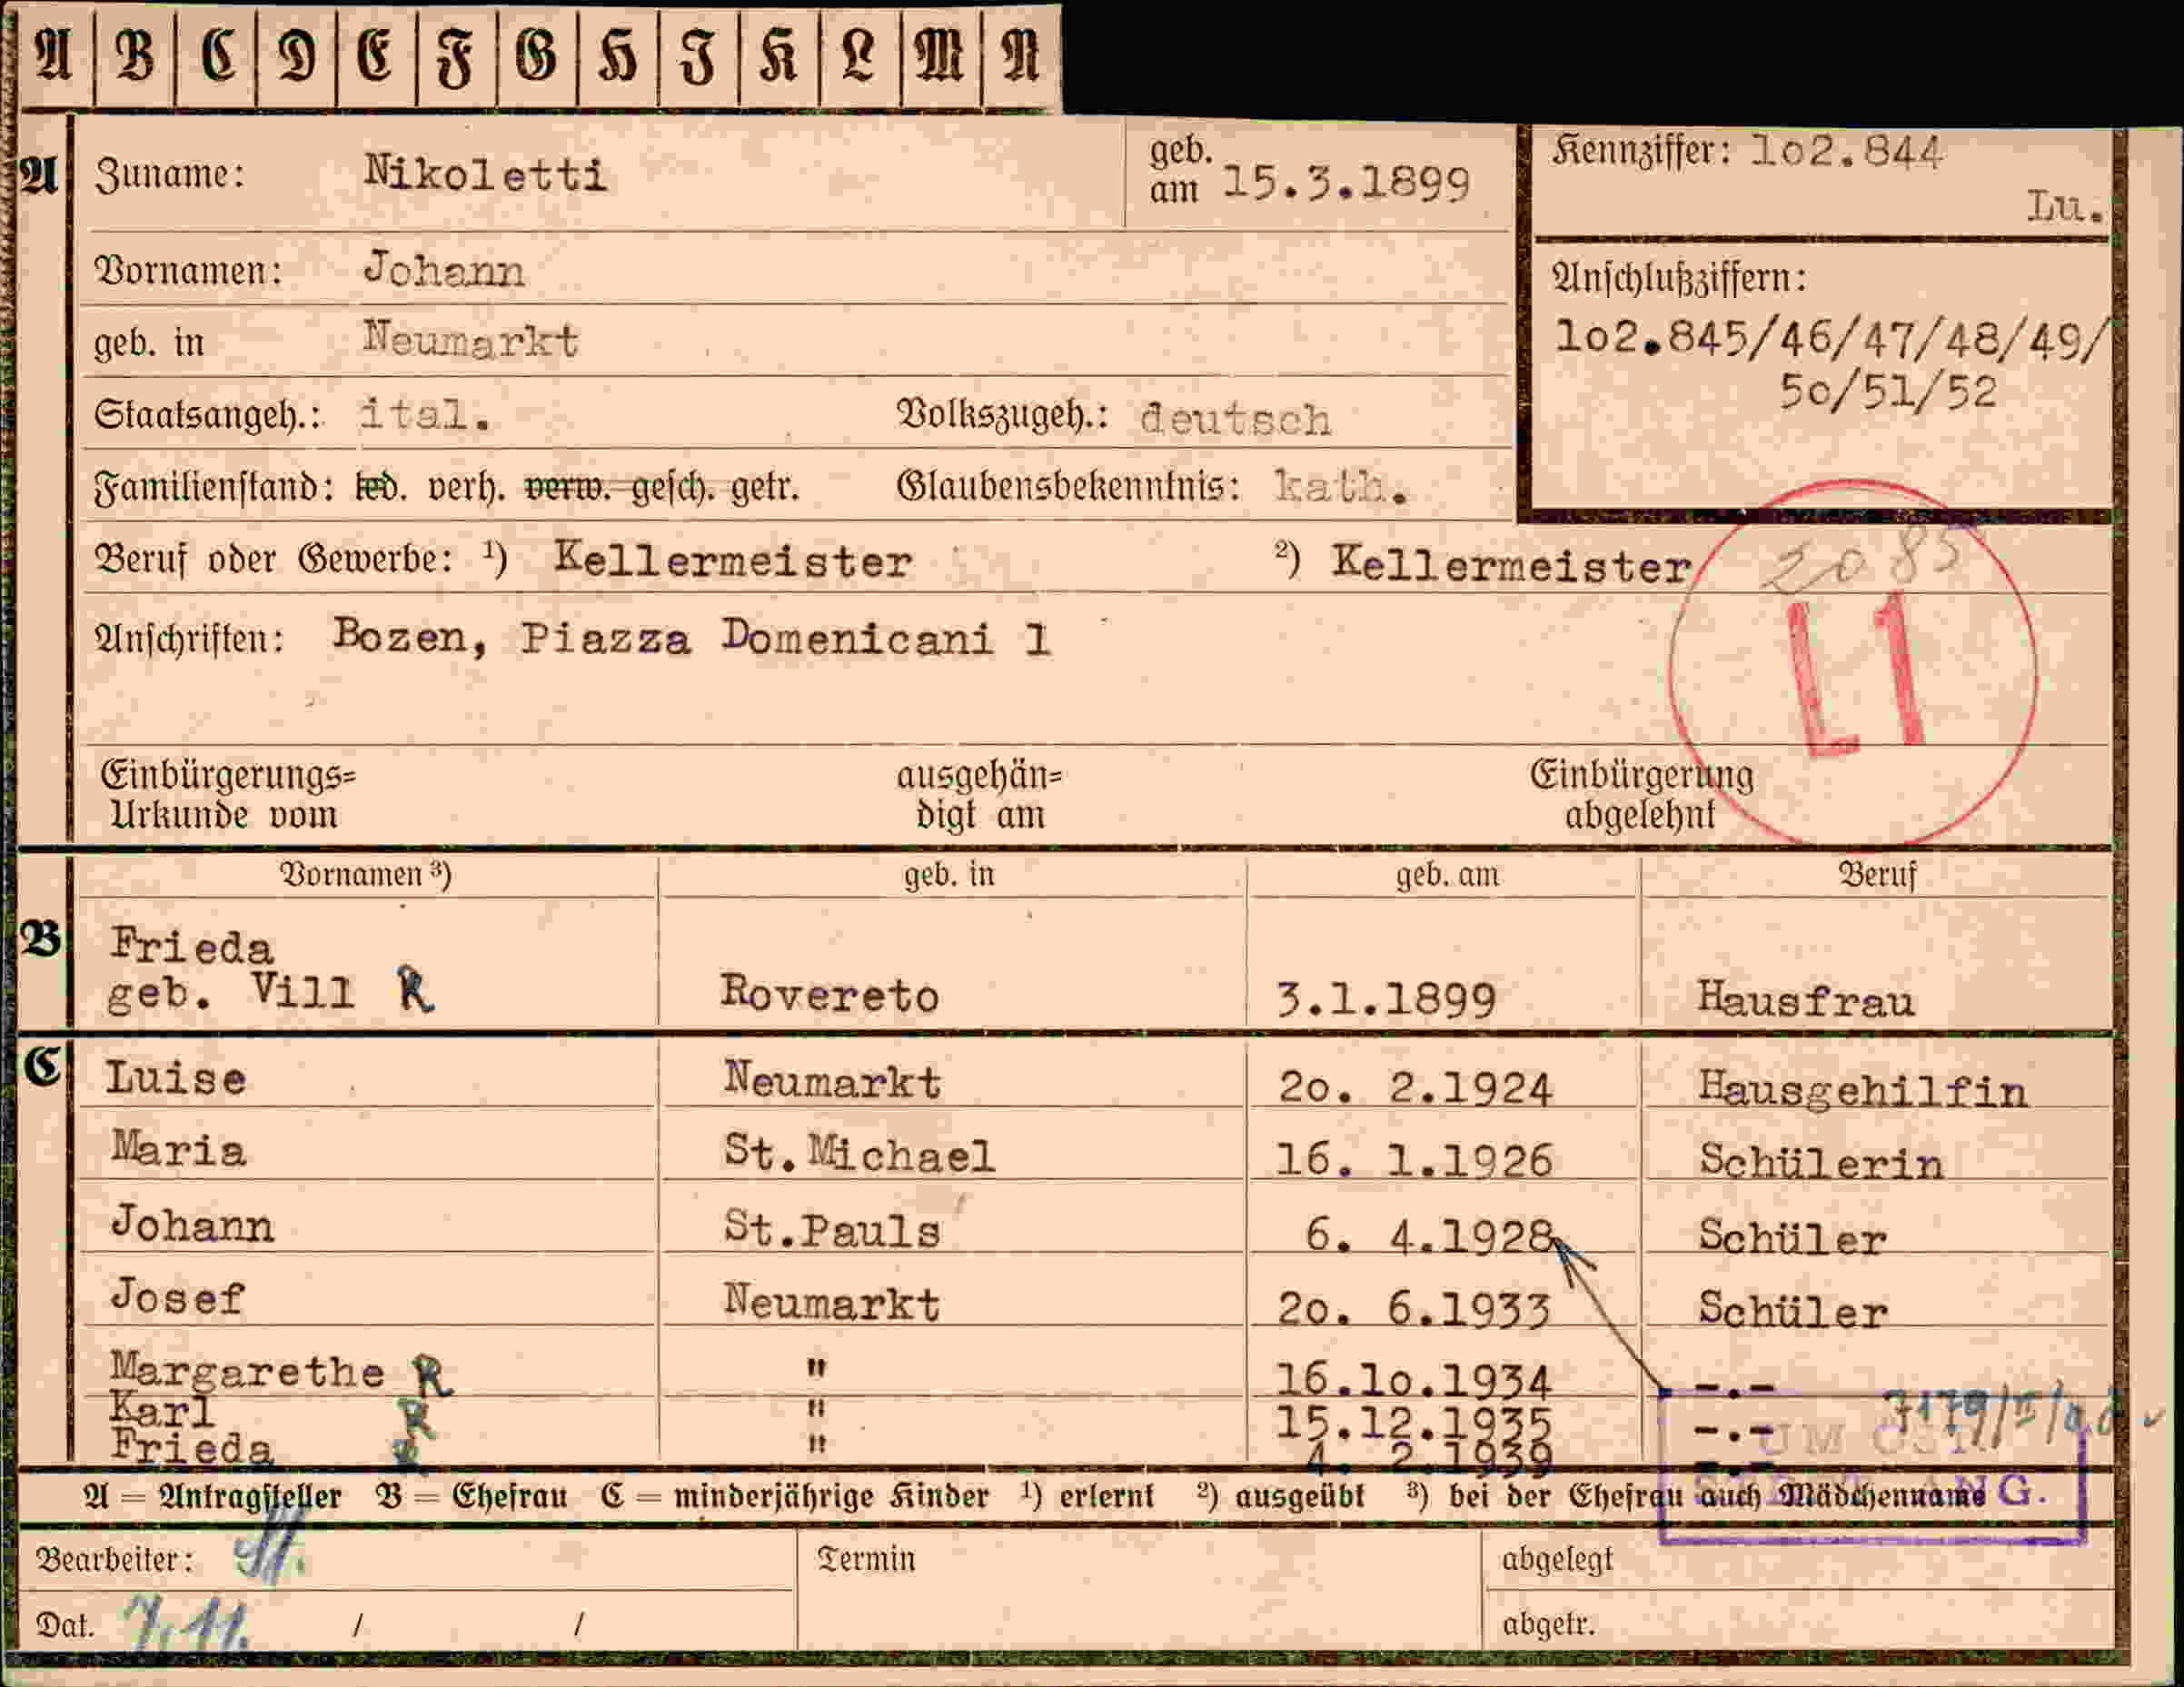
Task: Click Luise's birth date 20. 2.1924
Action: tap(1415, 1088)
